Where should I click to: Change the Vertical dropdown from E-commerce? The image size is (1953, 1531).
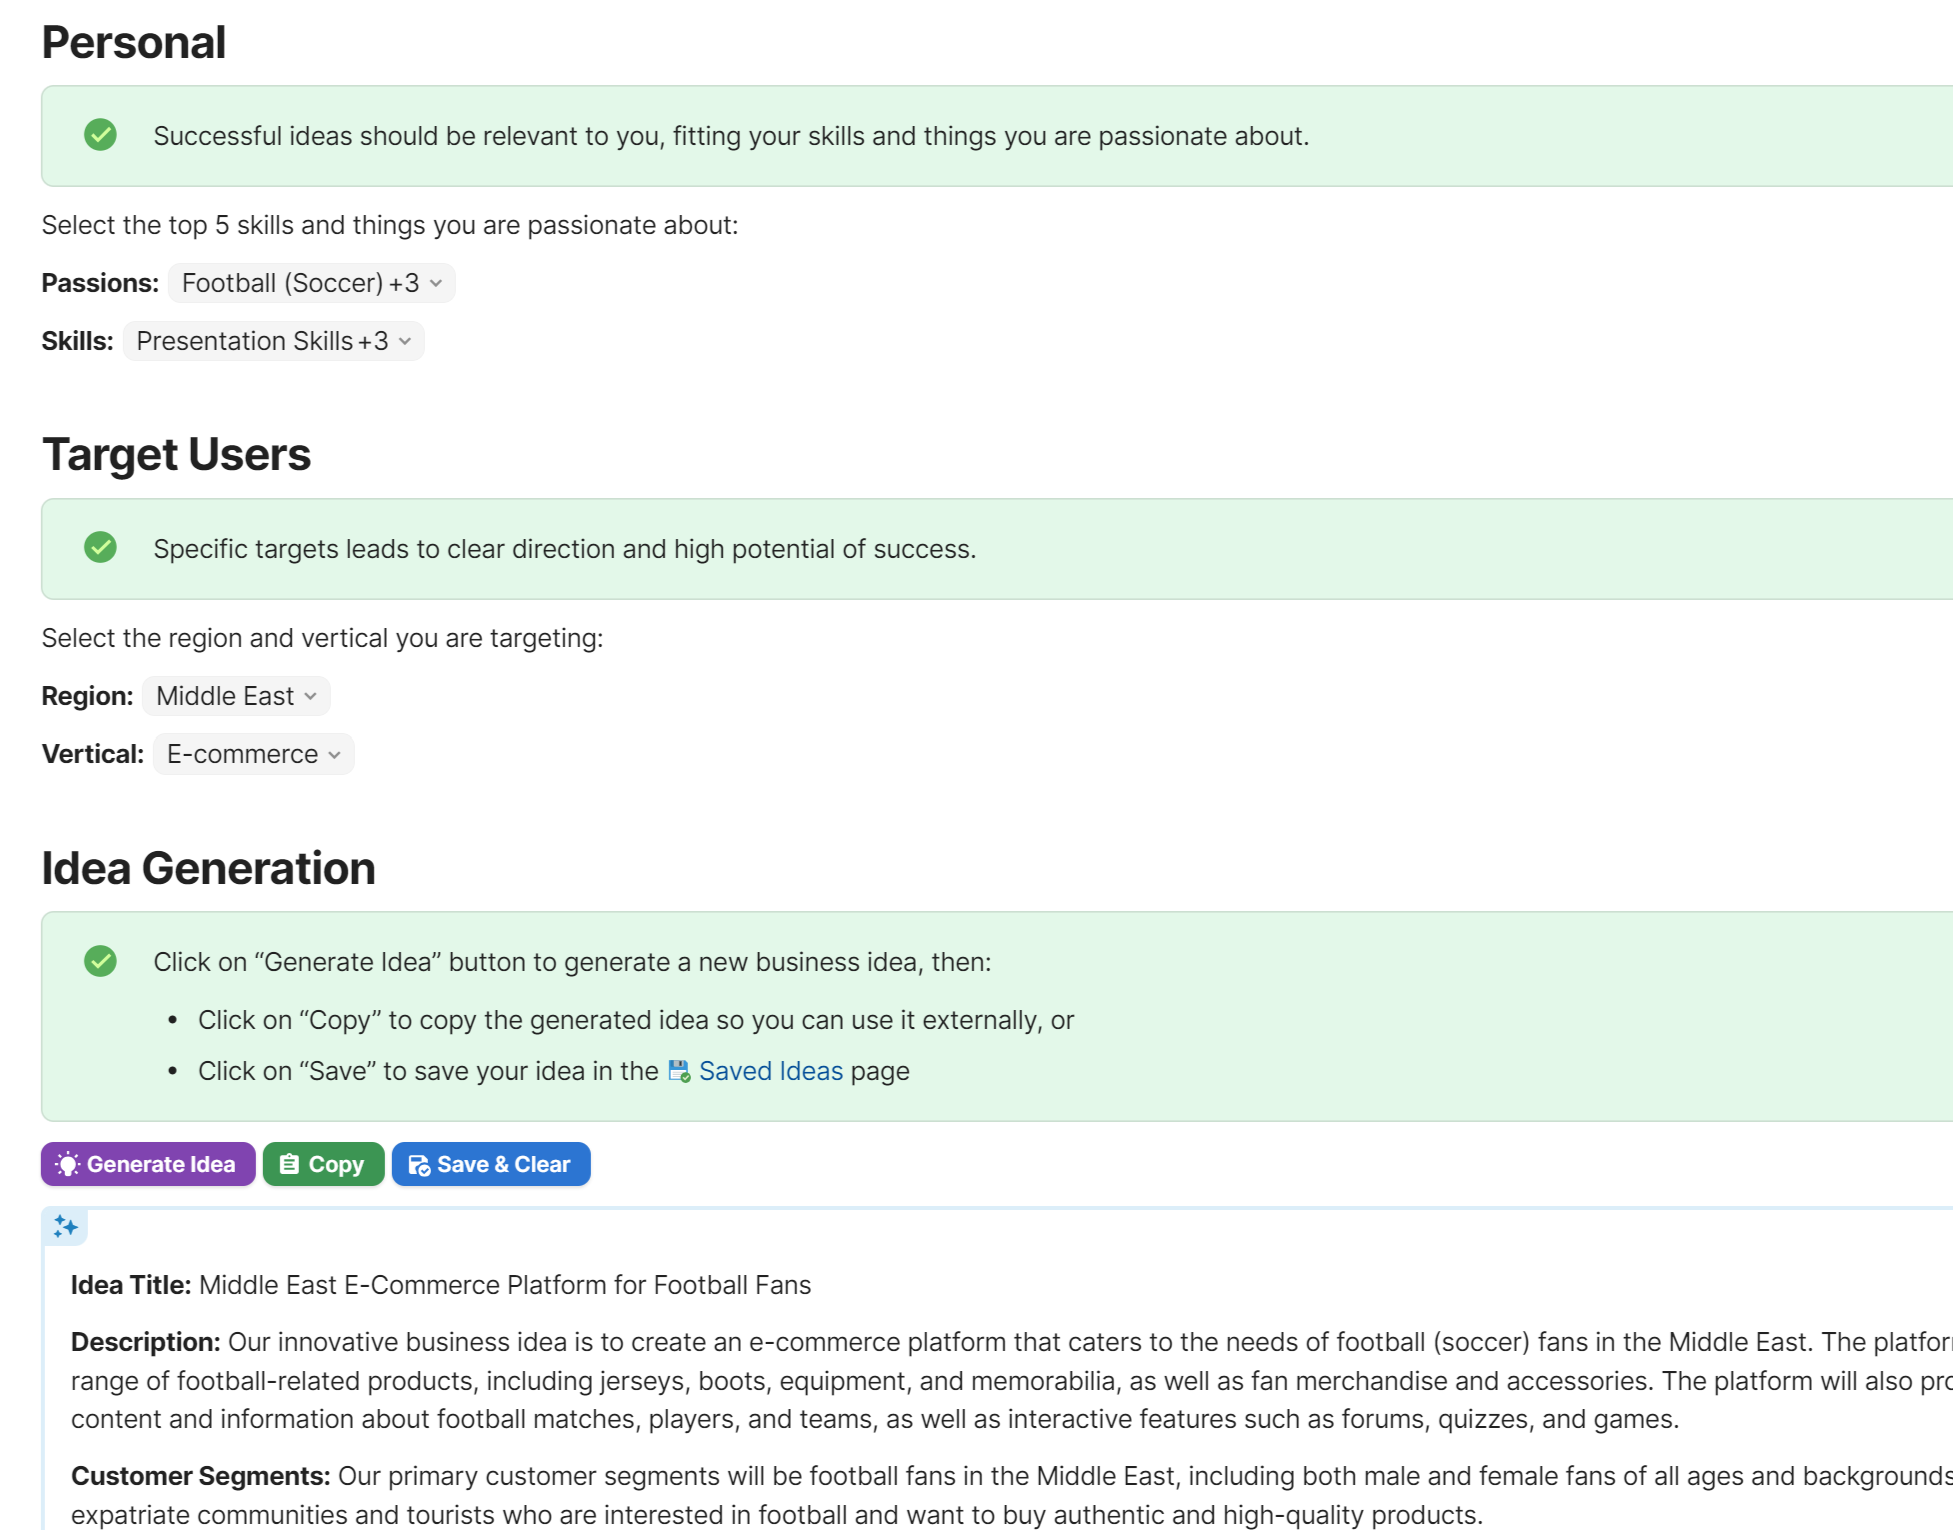click(x=253, y=754)
